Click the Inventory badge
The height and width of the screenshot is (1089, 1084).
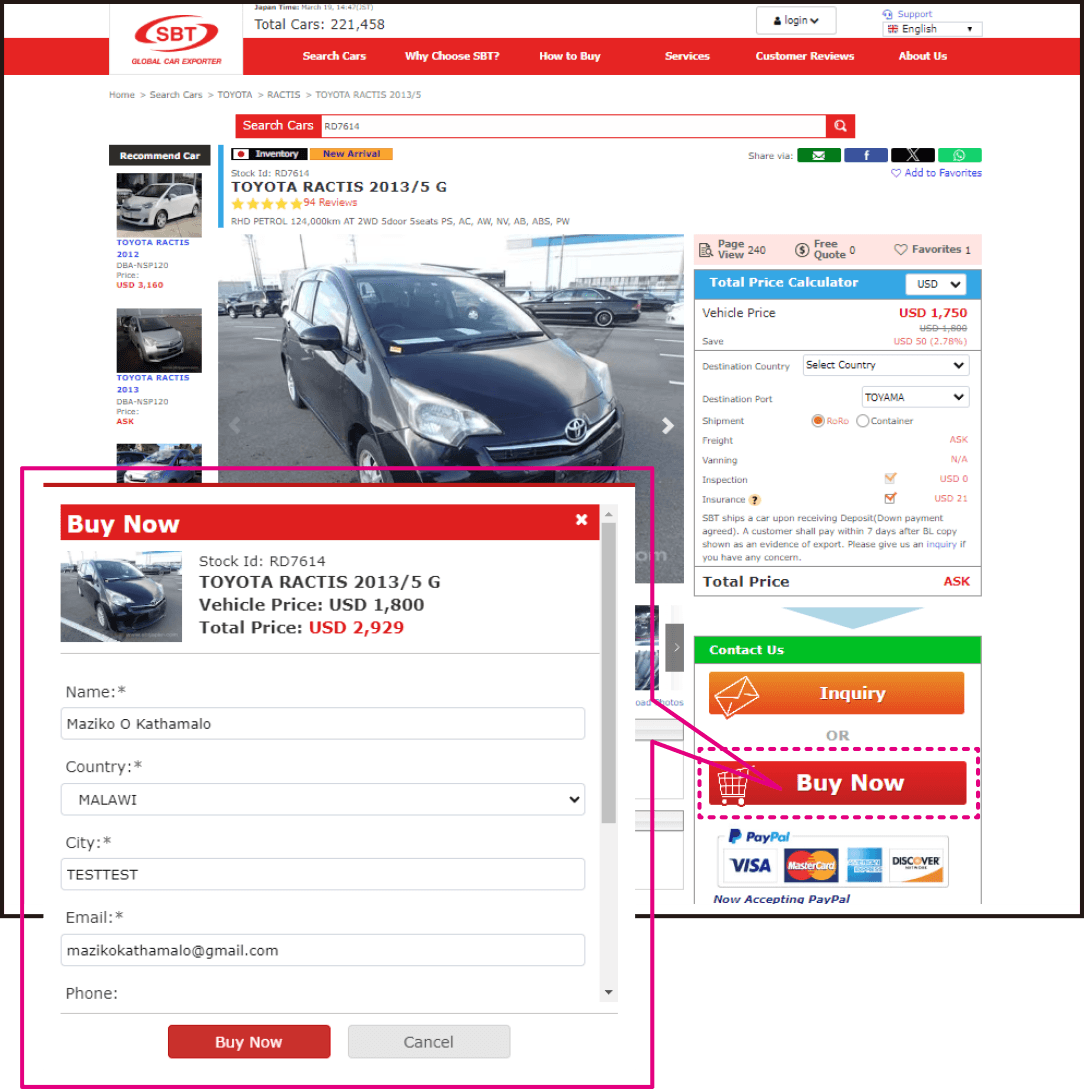[x=269, y=154]
